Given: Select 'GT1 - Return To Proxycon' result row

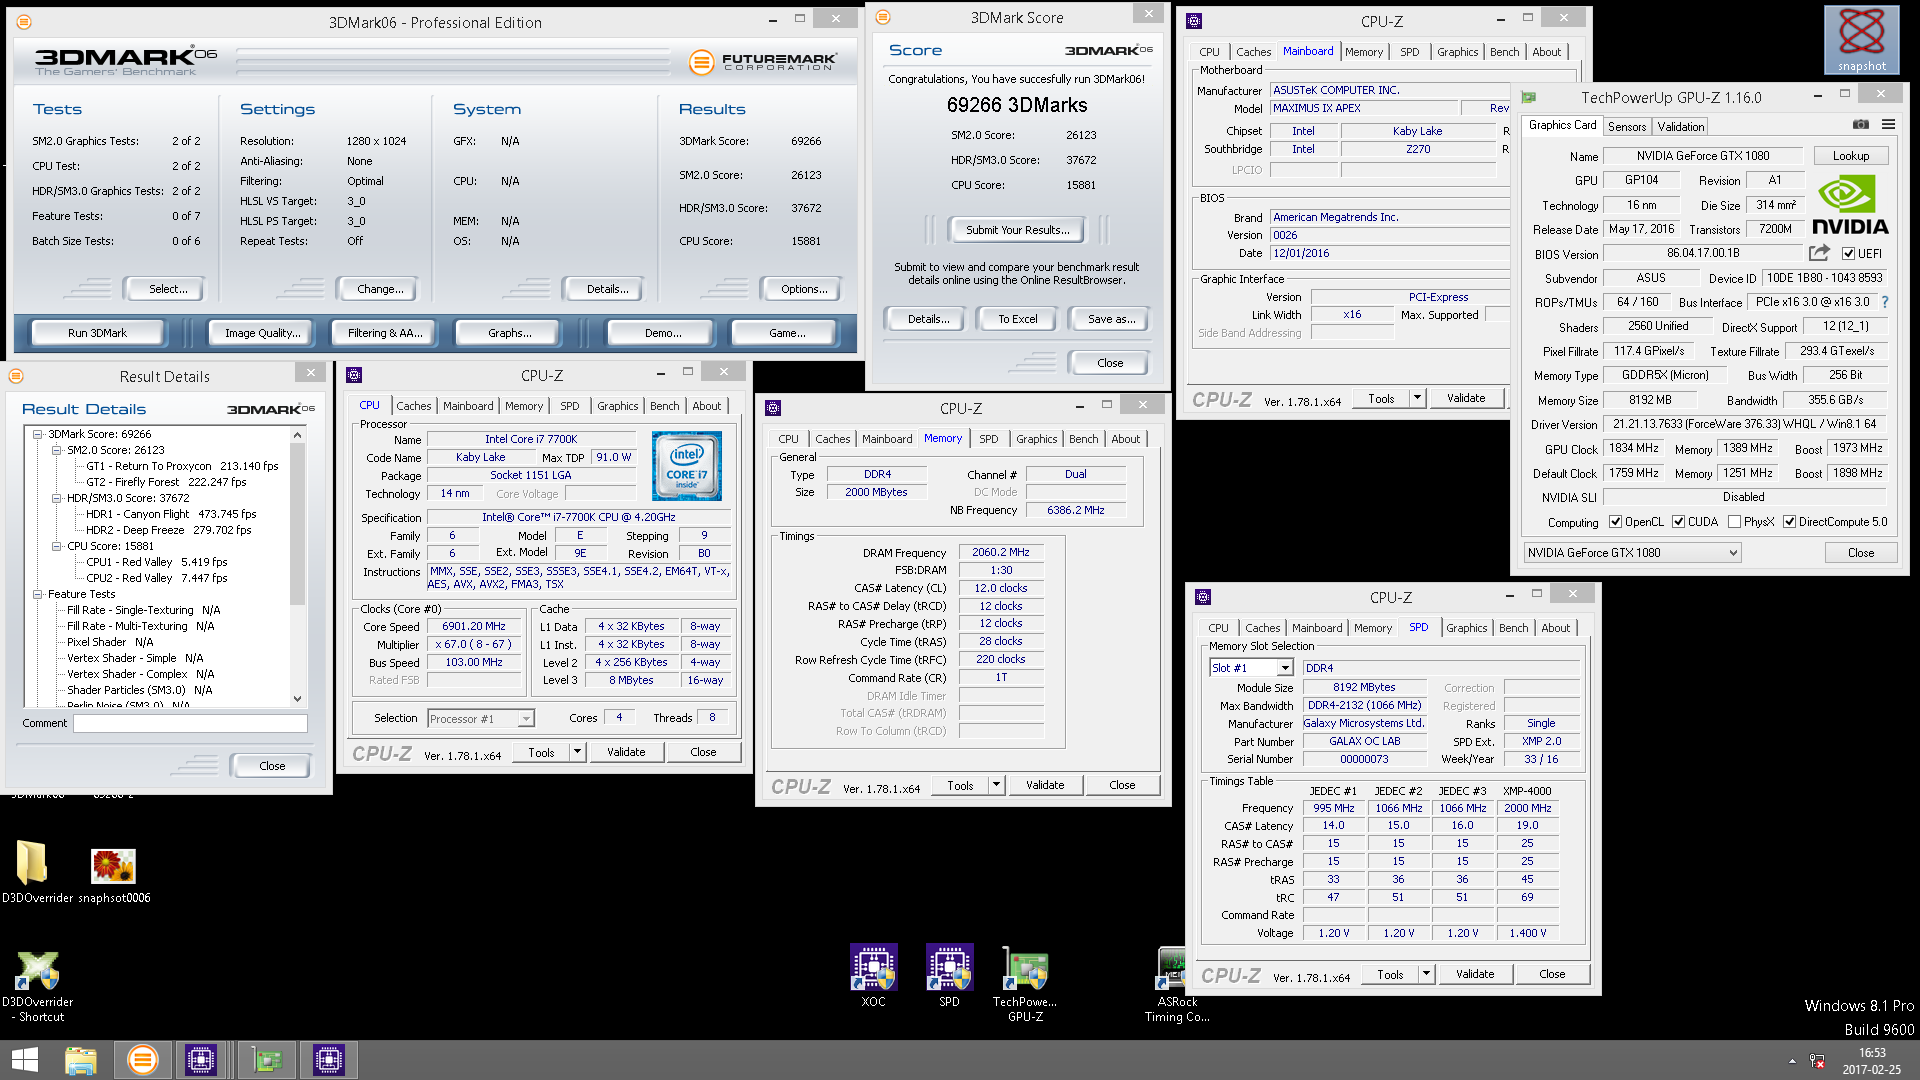Looking at the screenshot, I should coord(182,466).
